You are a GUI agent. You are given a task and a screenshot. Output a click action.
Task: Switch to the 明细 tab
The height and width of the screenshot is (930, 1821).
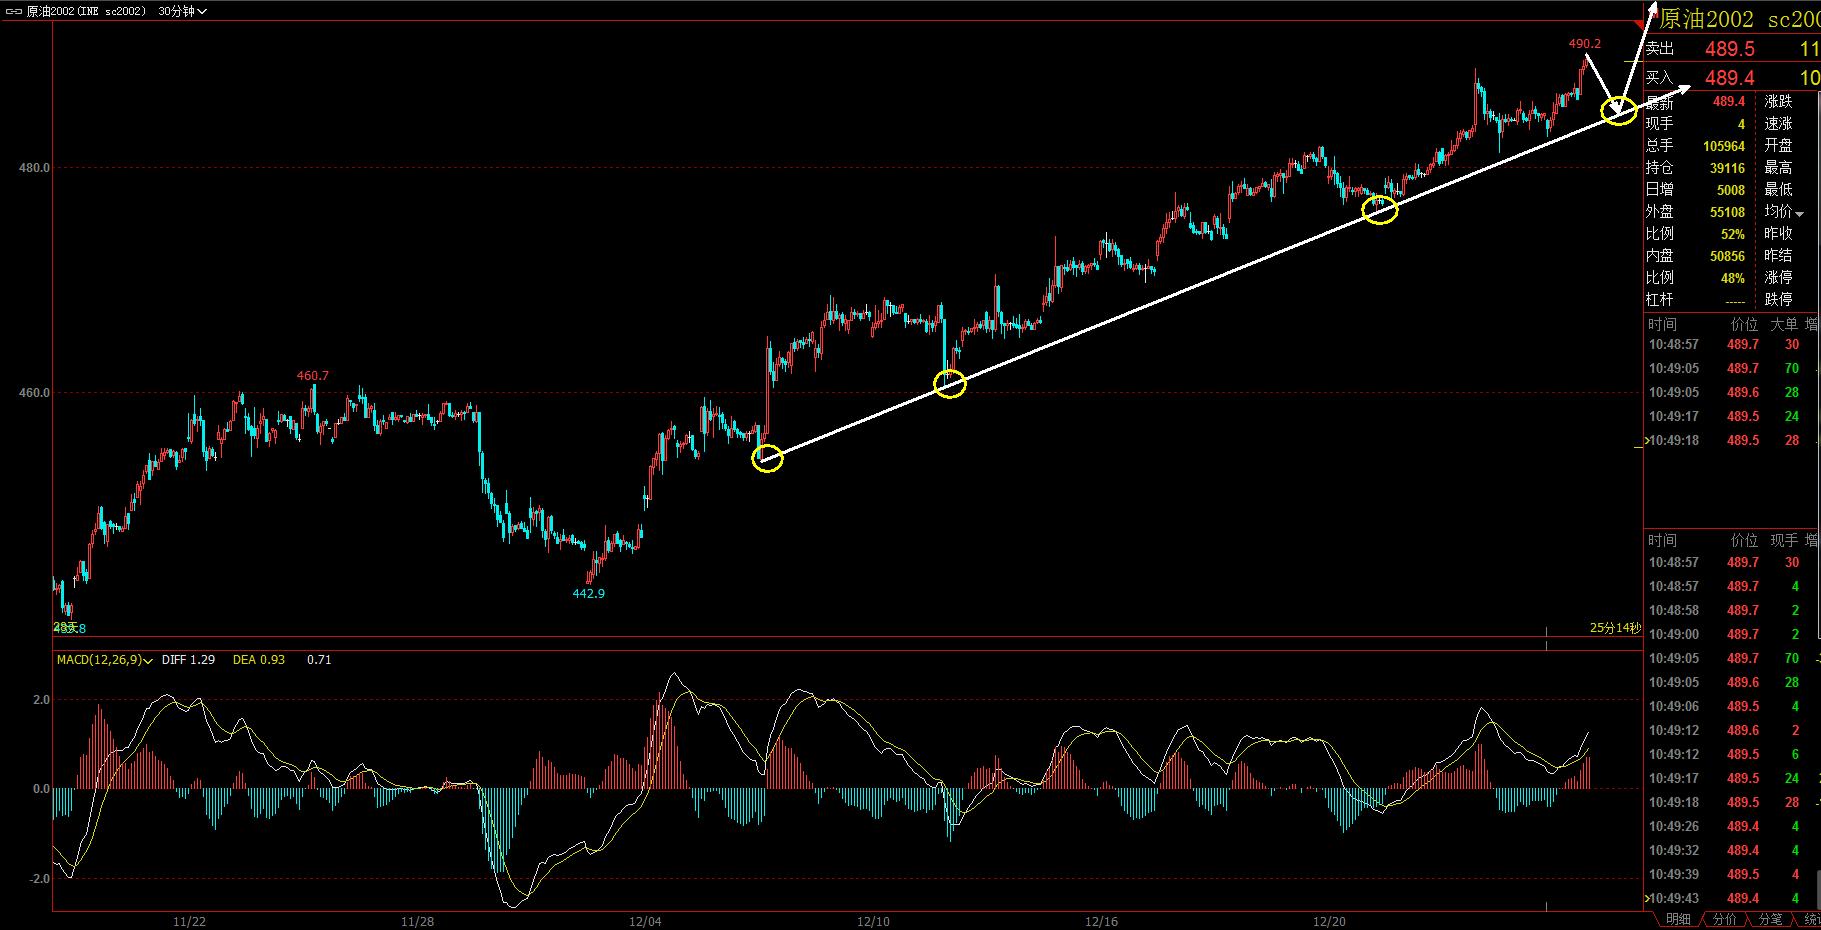point(1678,919)
